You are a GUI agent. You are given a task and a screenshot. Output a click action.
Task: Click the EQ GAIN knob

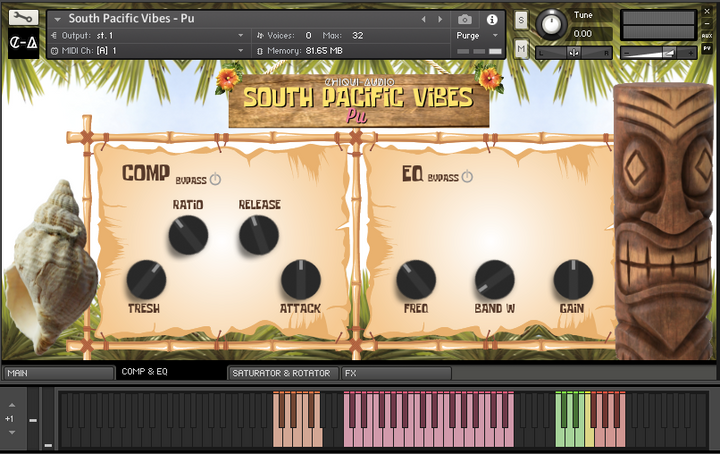click(x=573, y=280)
